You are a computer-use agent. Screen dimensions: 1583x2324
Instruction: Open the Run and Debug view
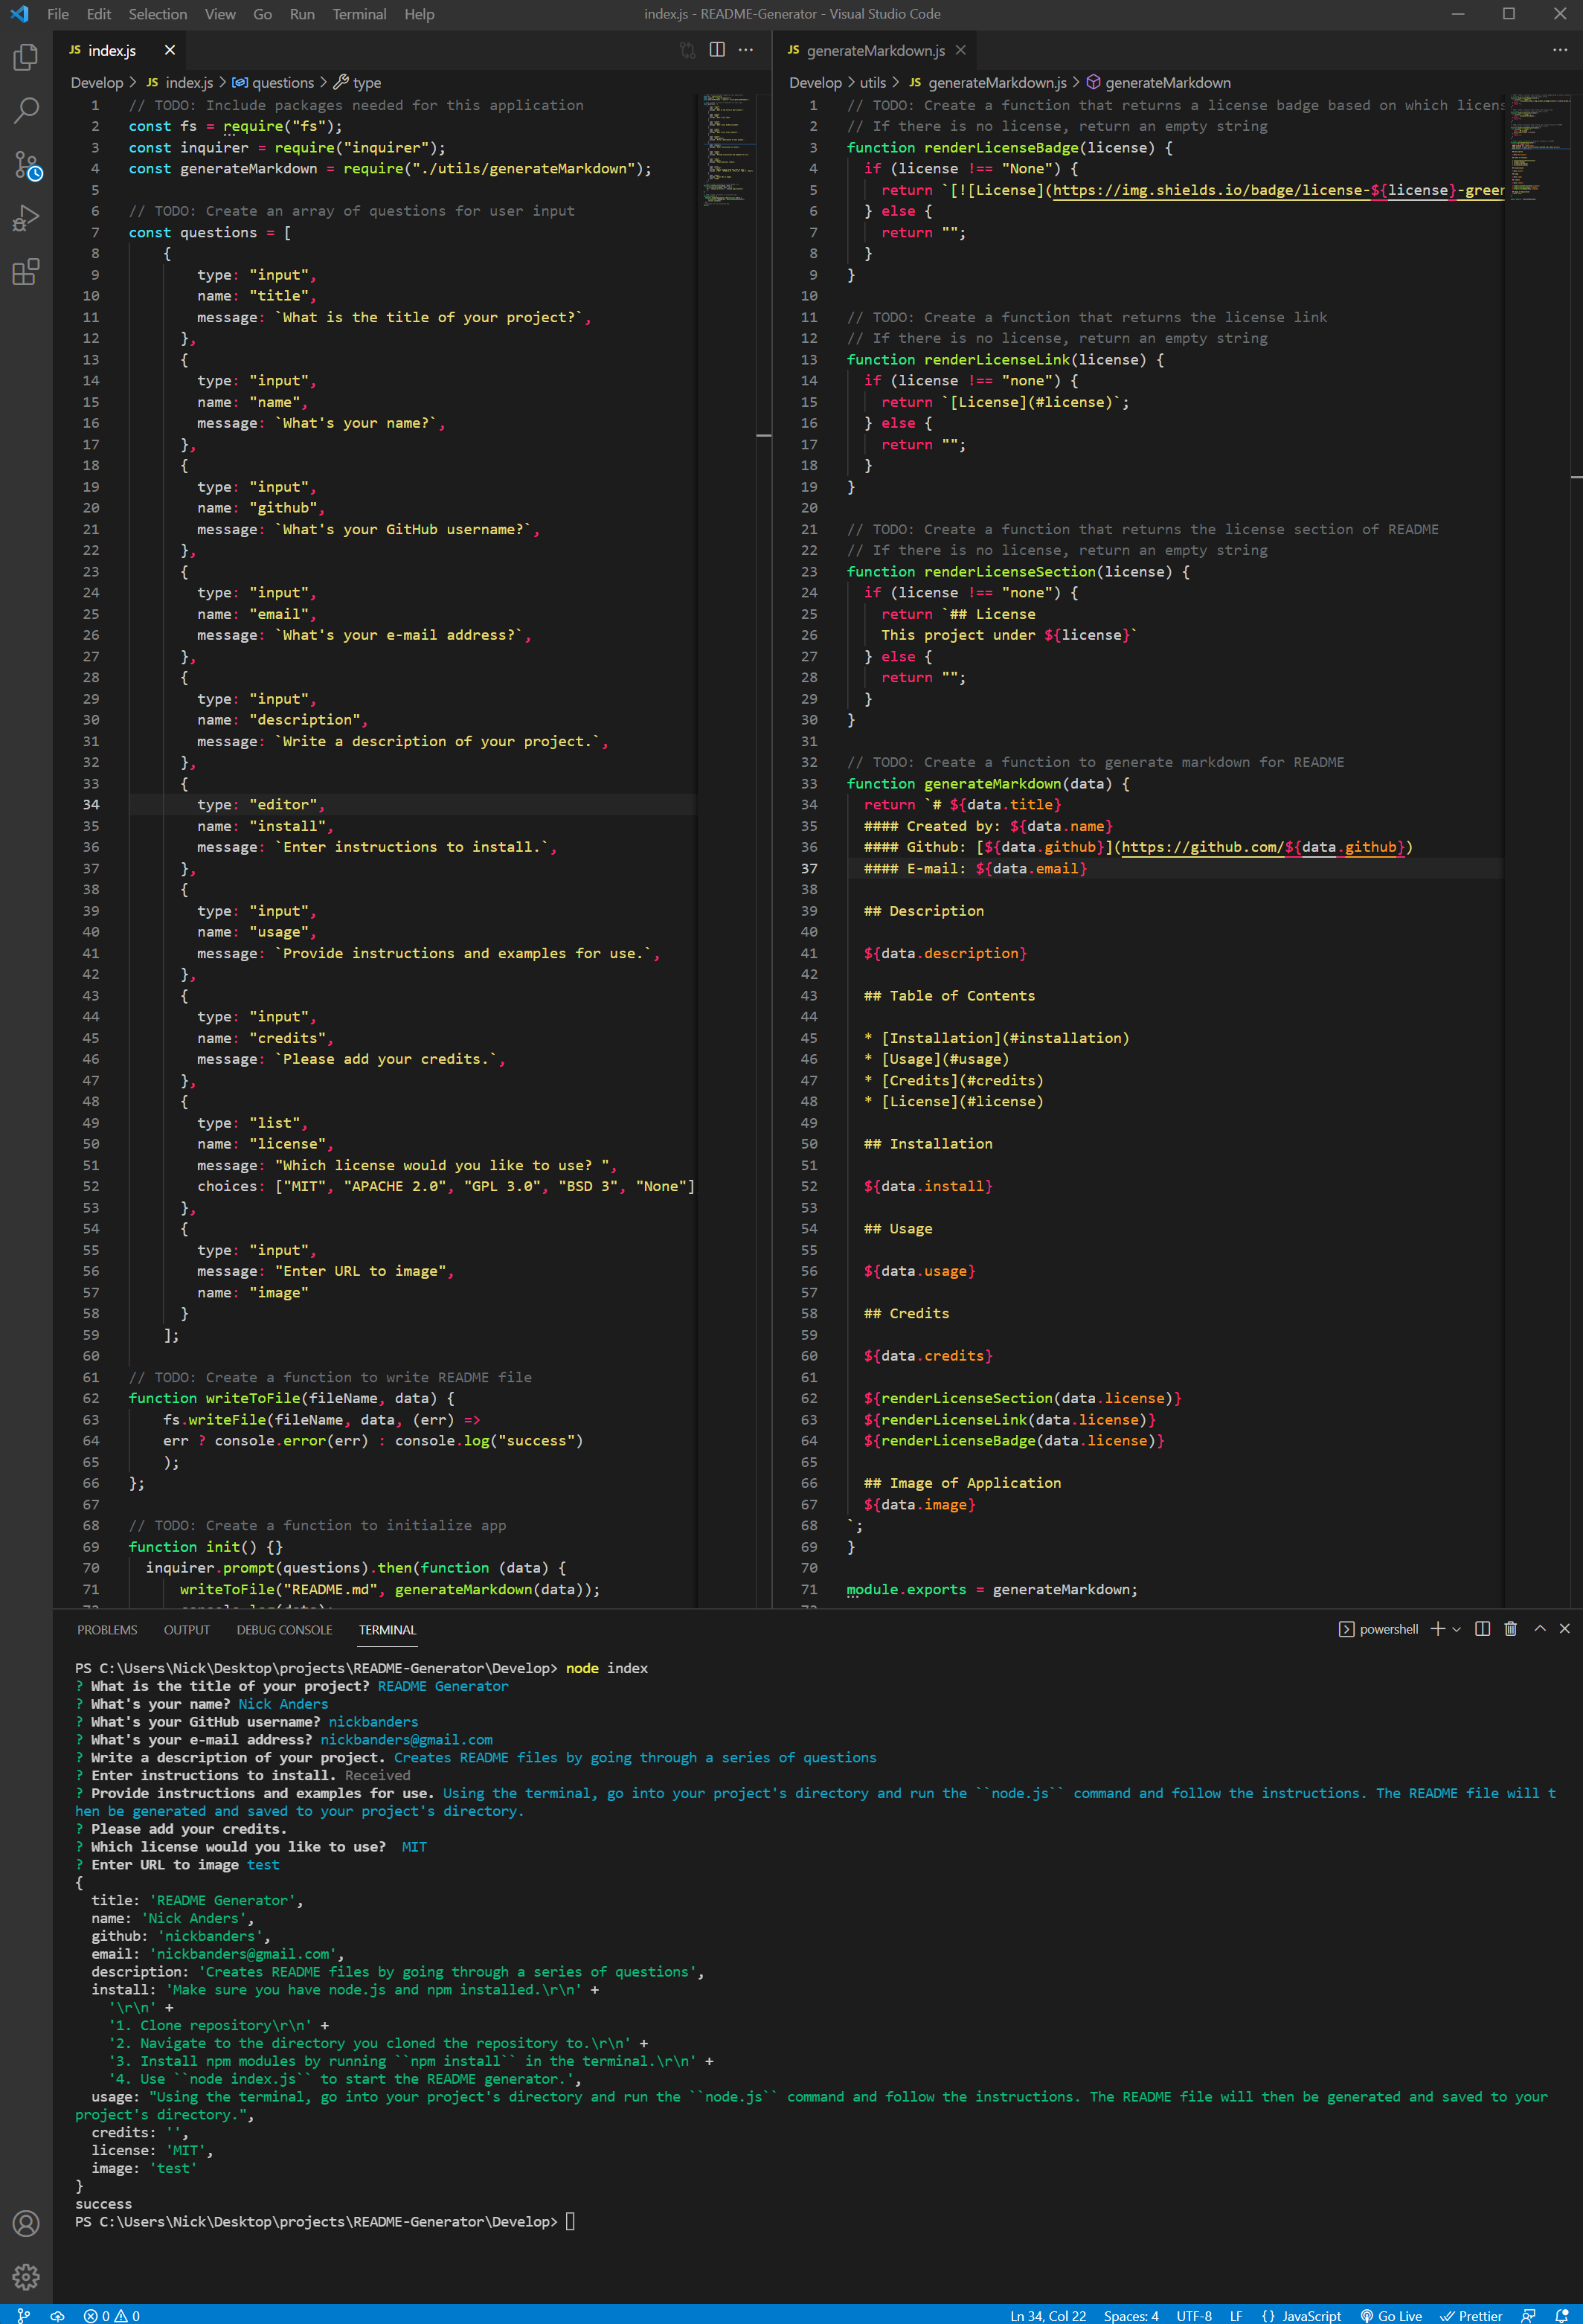coord(26,218)
